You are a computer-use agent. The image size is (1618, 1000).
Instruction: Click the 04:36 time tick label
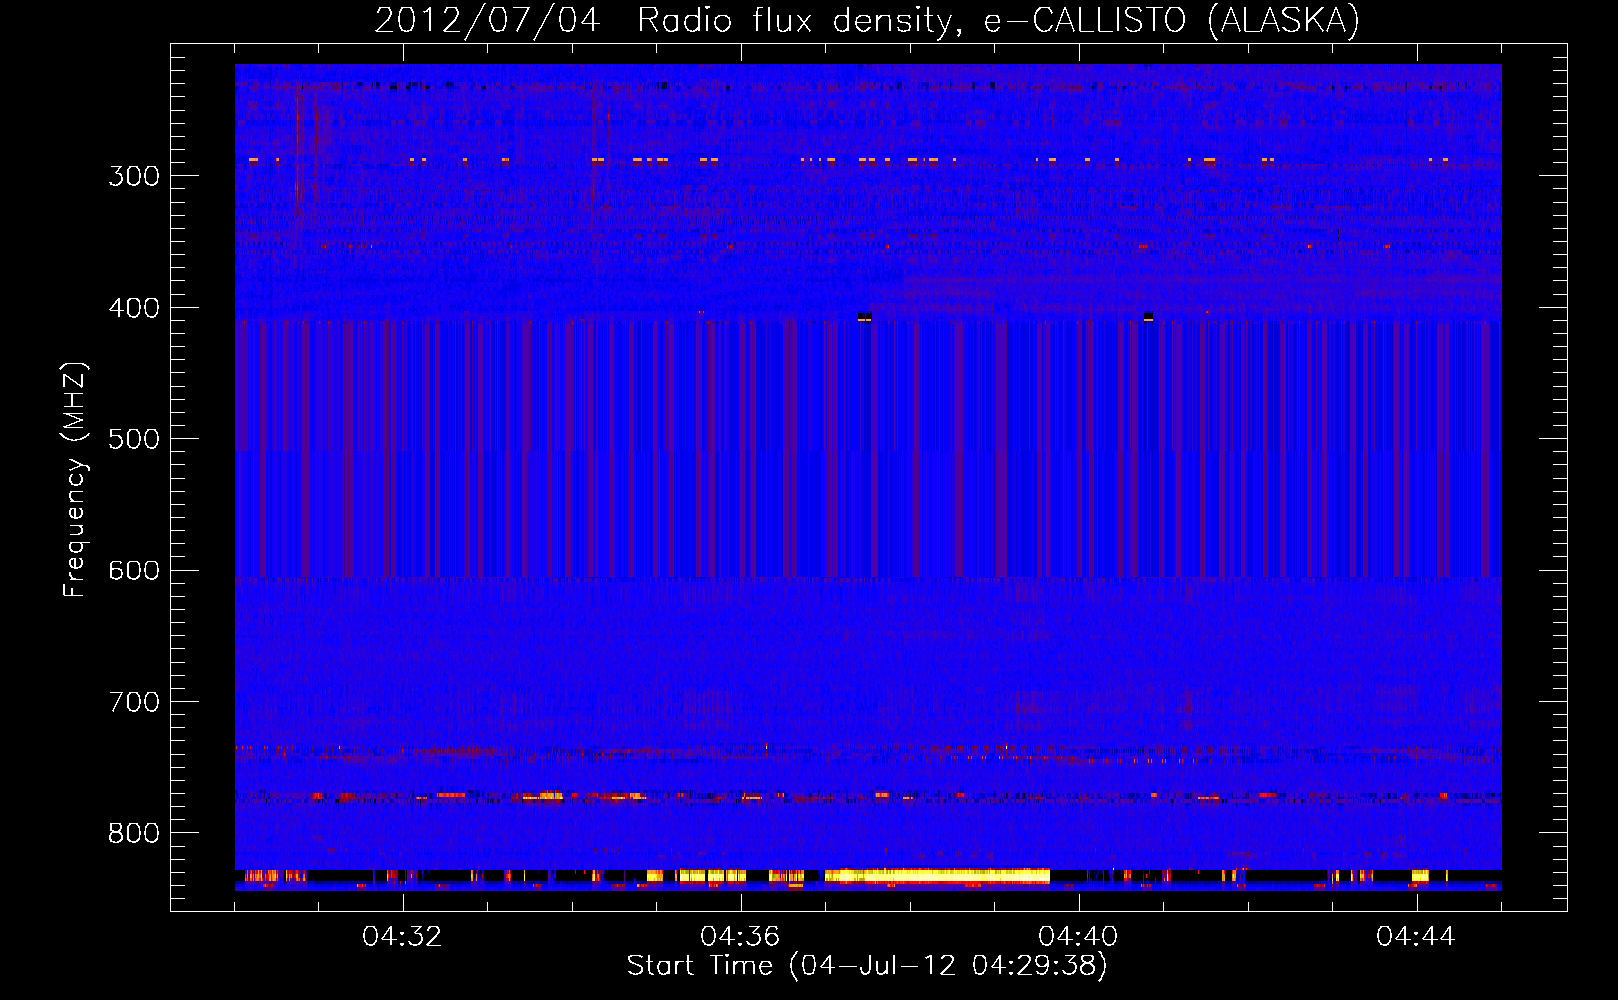[740, 937]
